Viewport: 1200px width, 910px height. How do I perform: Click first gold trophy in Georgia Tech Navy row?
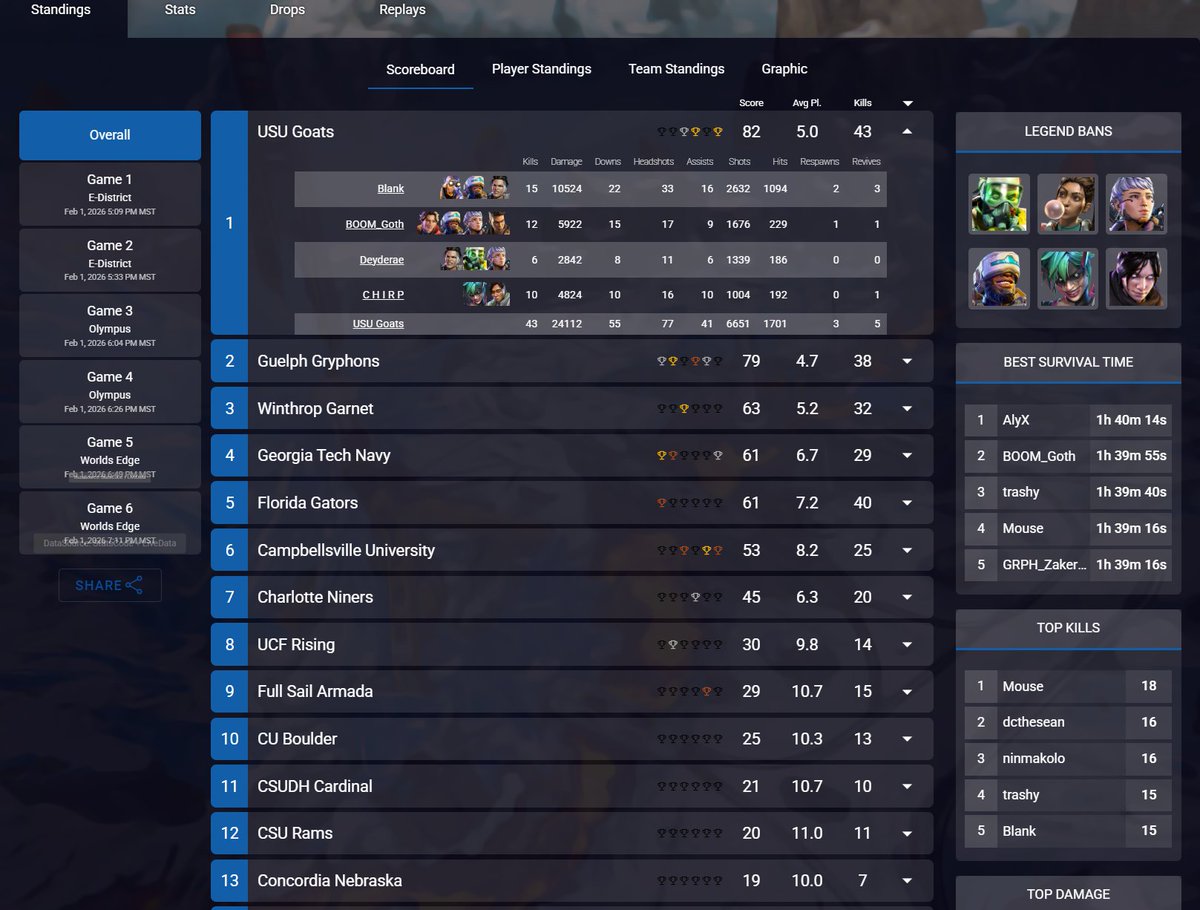662,455
